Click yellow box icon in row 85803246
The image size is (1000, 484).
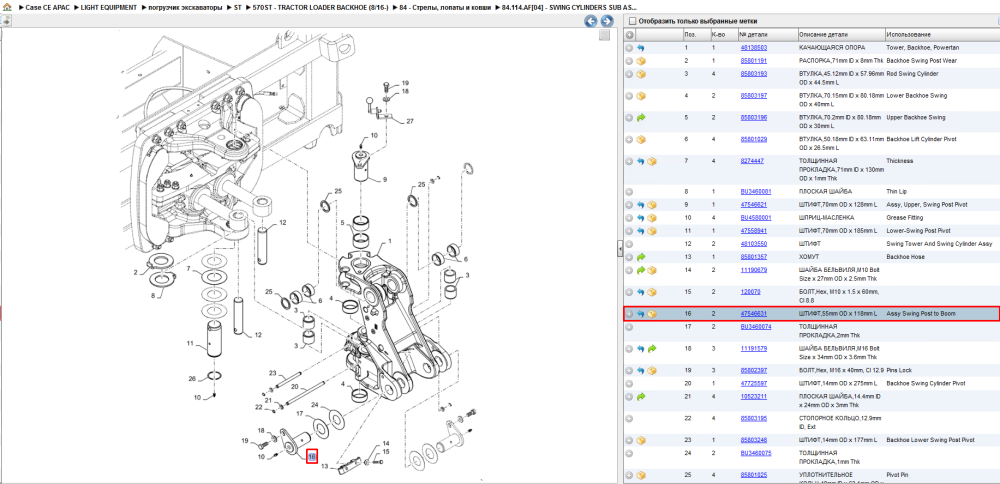641,440
